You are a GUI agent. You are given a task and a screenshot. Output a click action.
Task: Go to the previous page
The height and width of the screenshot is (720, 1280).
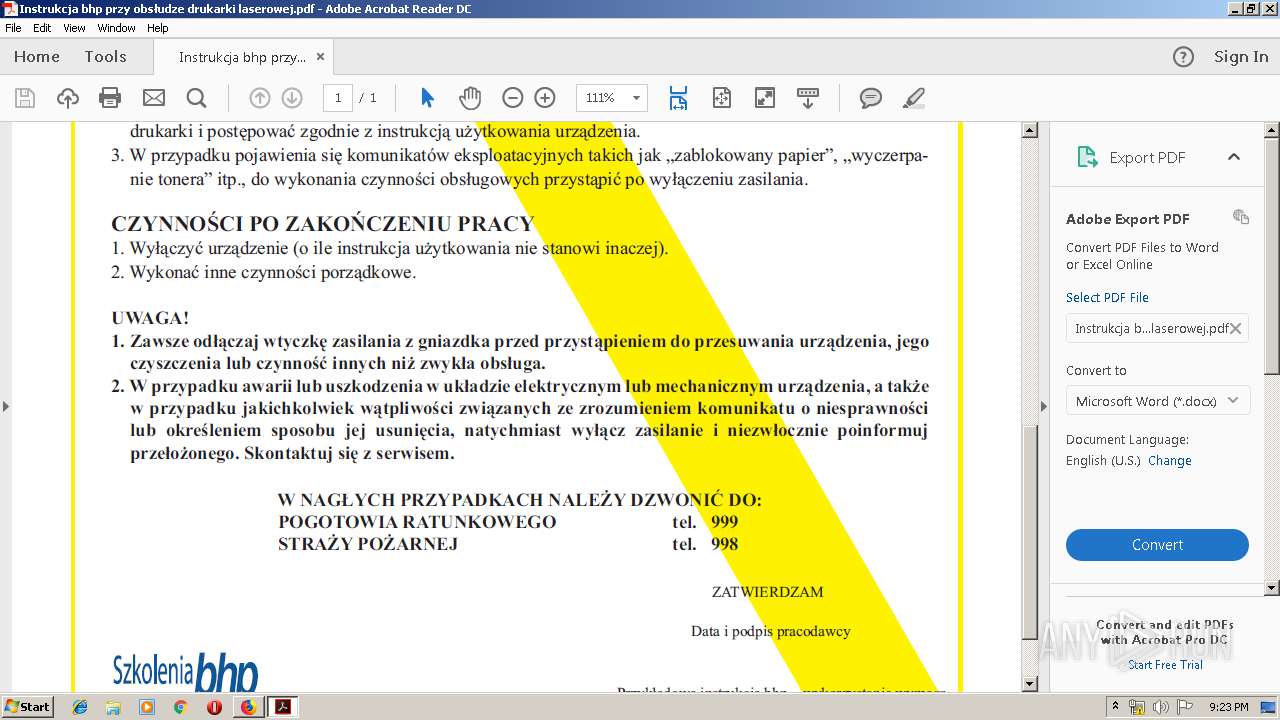click(x=260, y=98)
